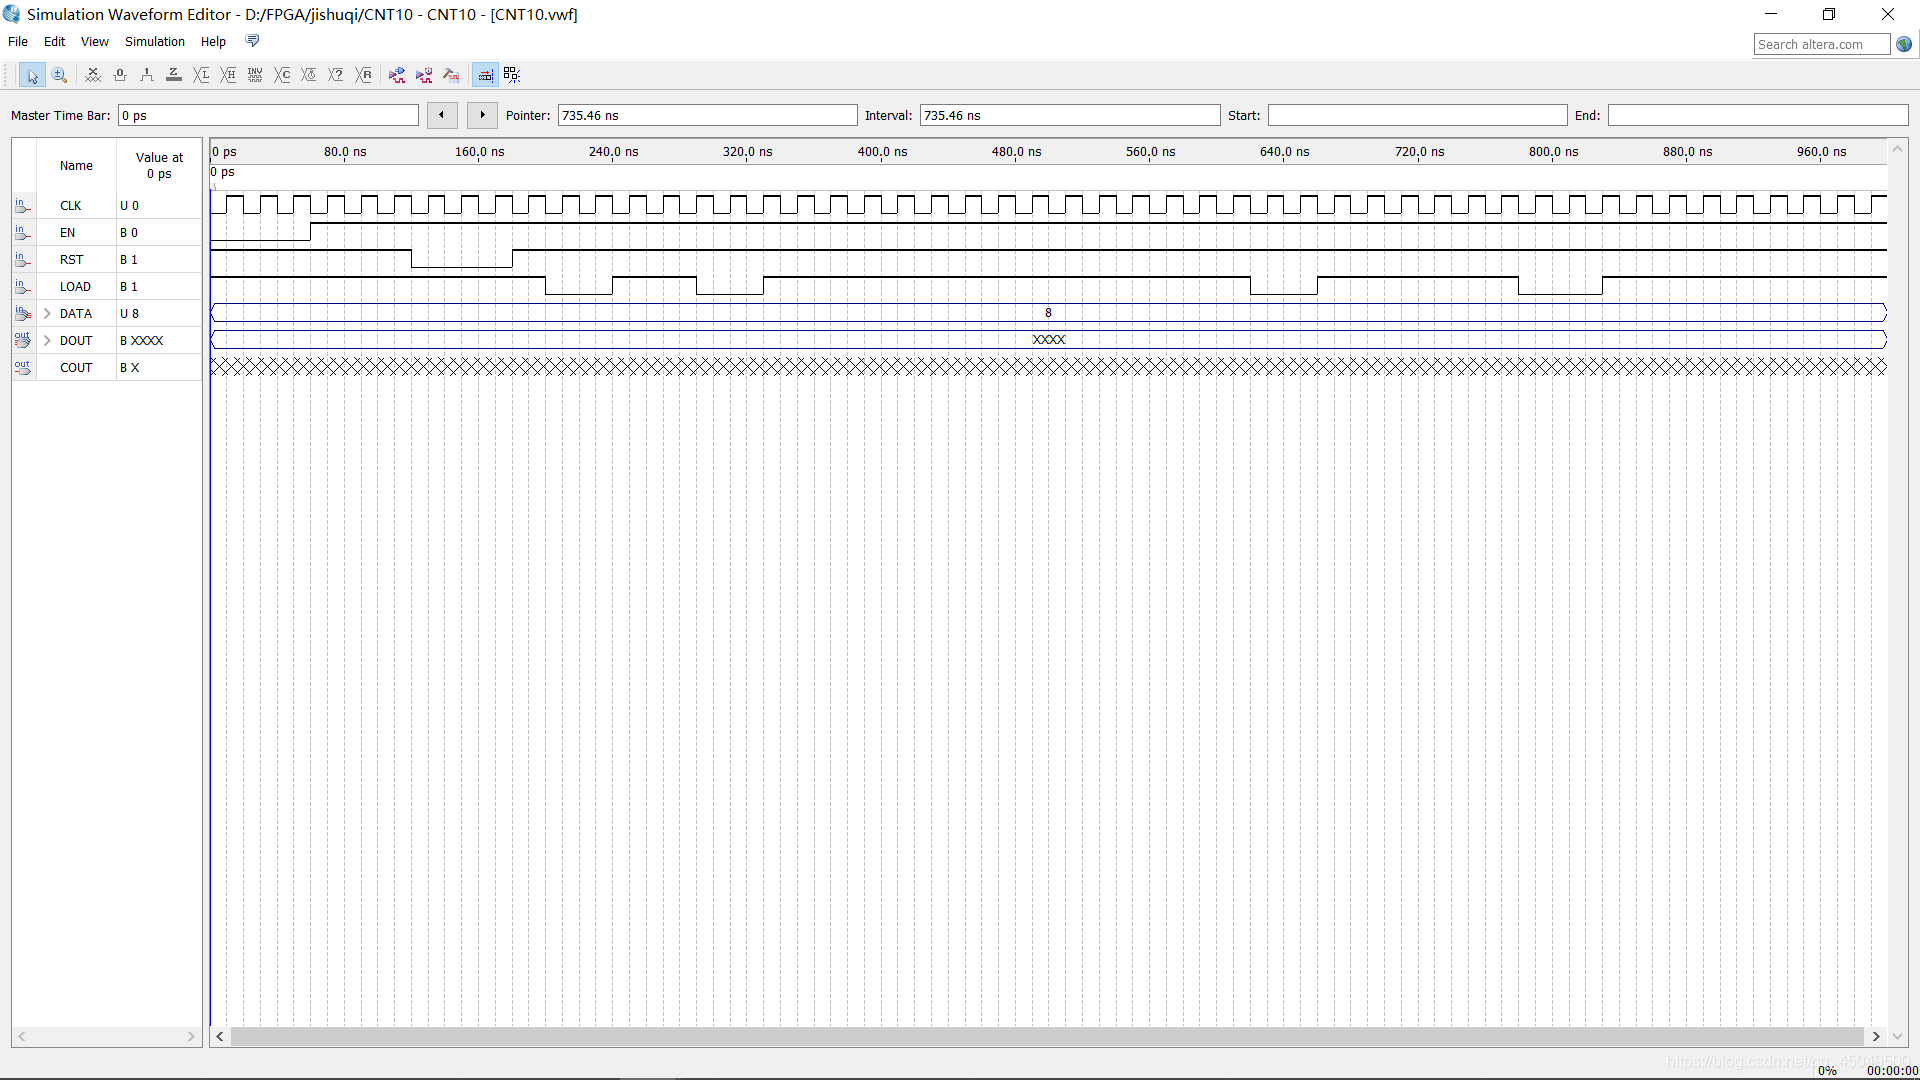
Task: Open the File menu
Action: [x=18, y=42]
